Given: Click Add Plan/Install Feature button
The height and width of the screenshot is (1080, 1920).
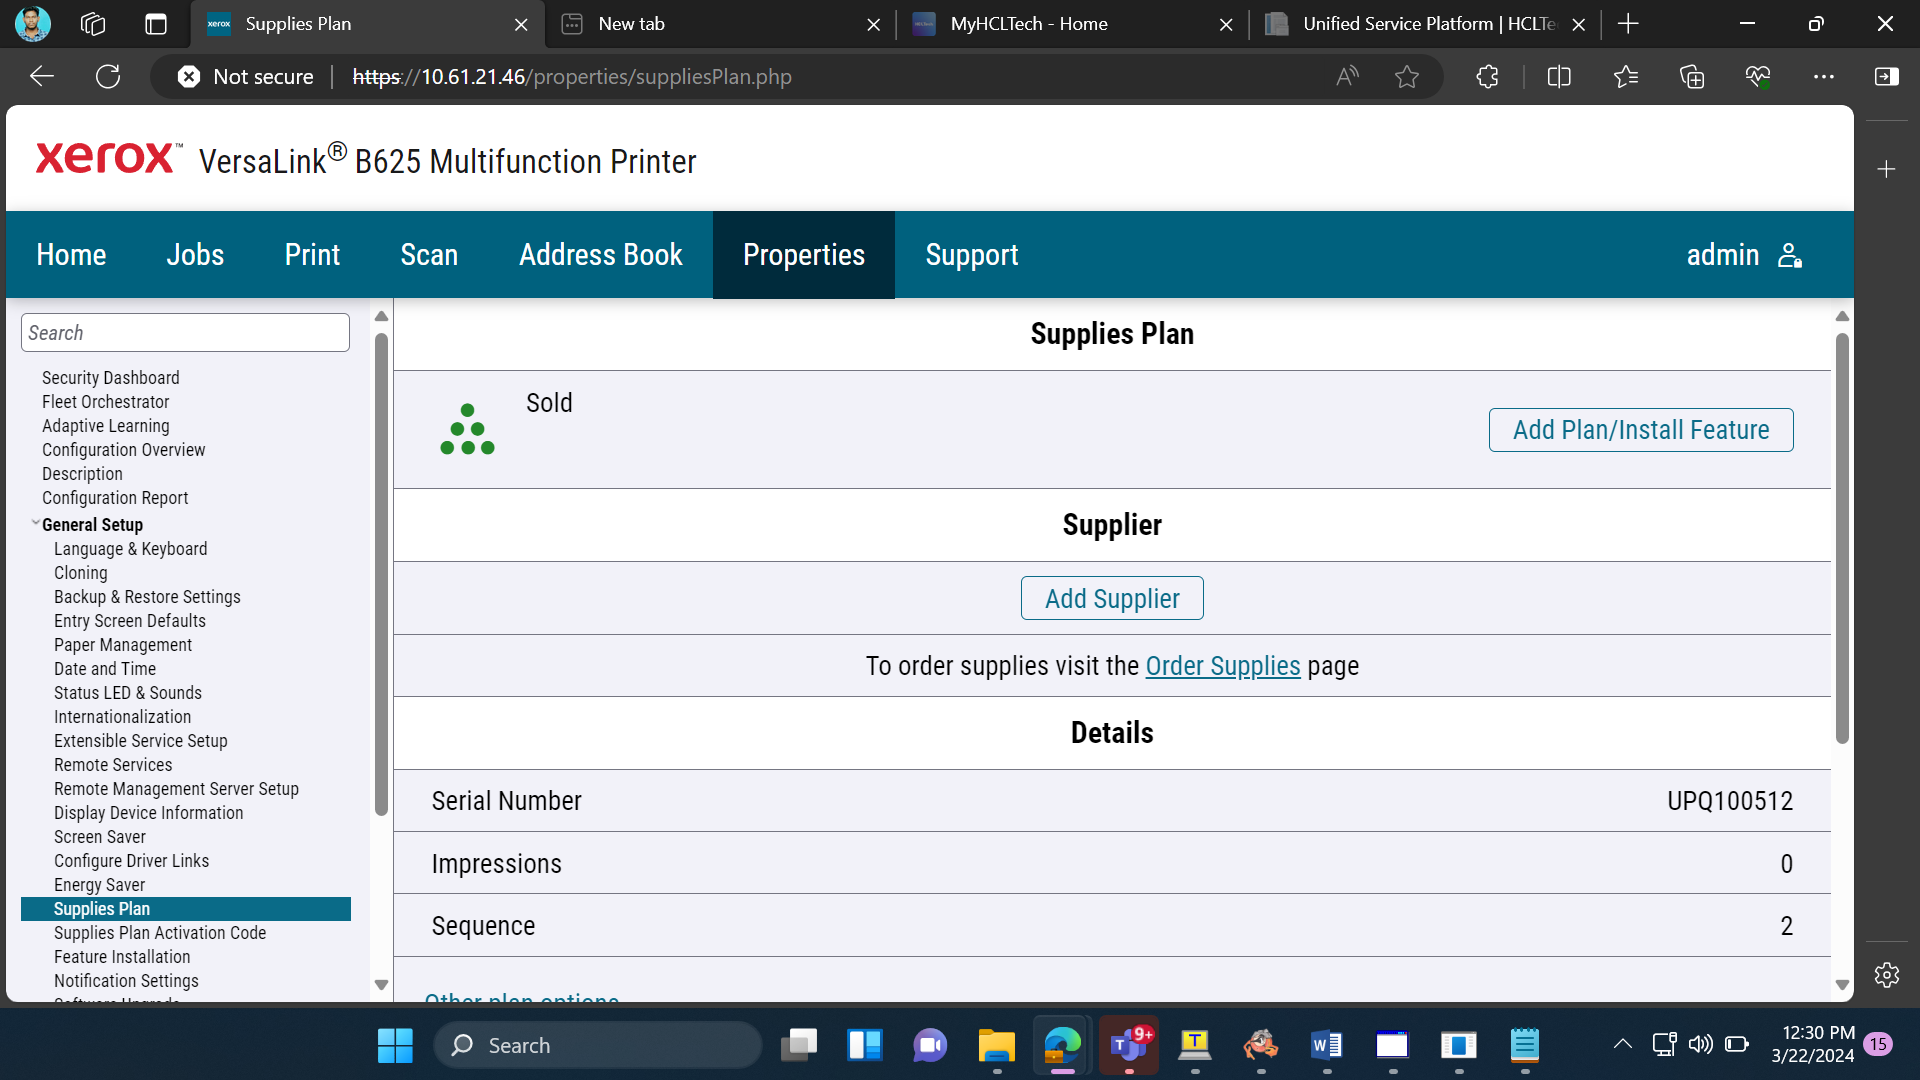Looking at the screenshot, I should 1641,430.
